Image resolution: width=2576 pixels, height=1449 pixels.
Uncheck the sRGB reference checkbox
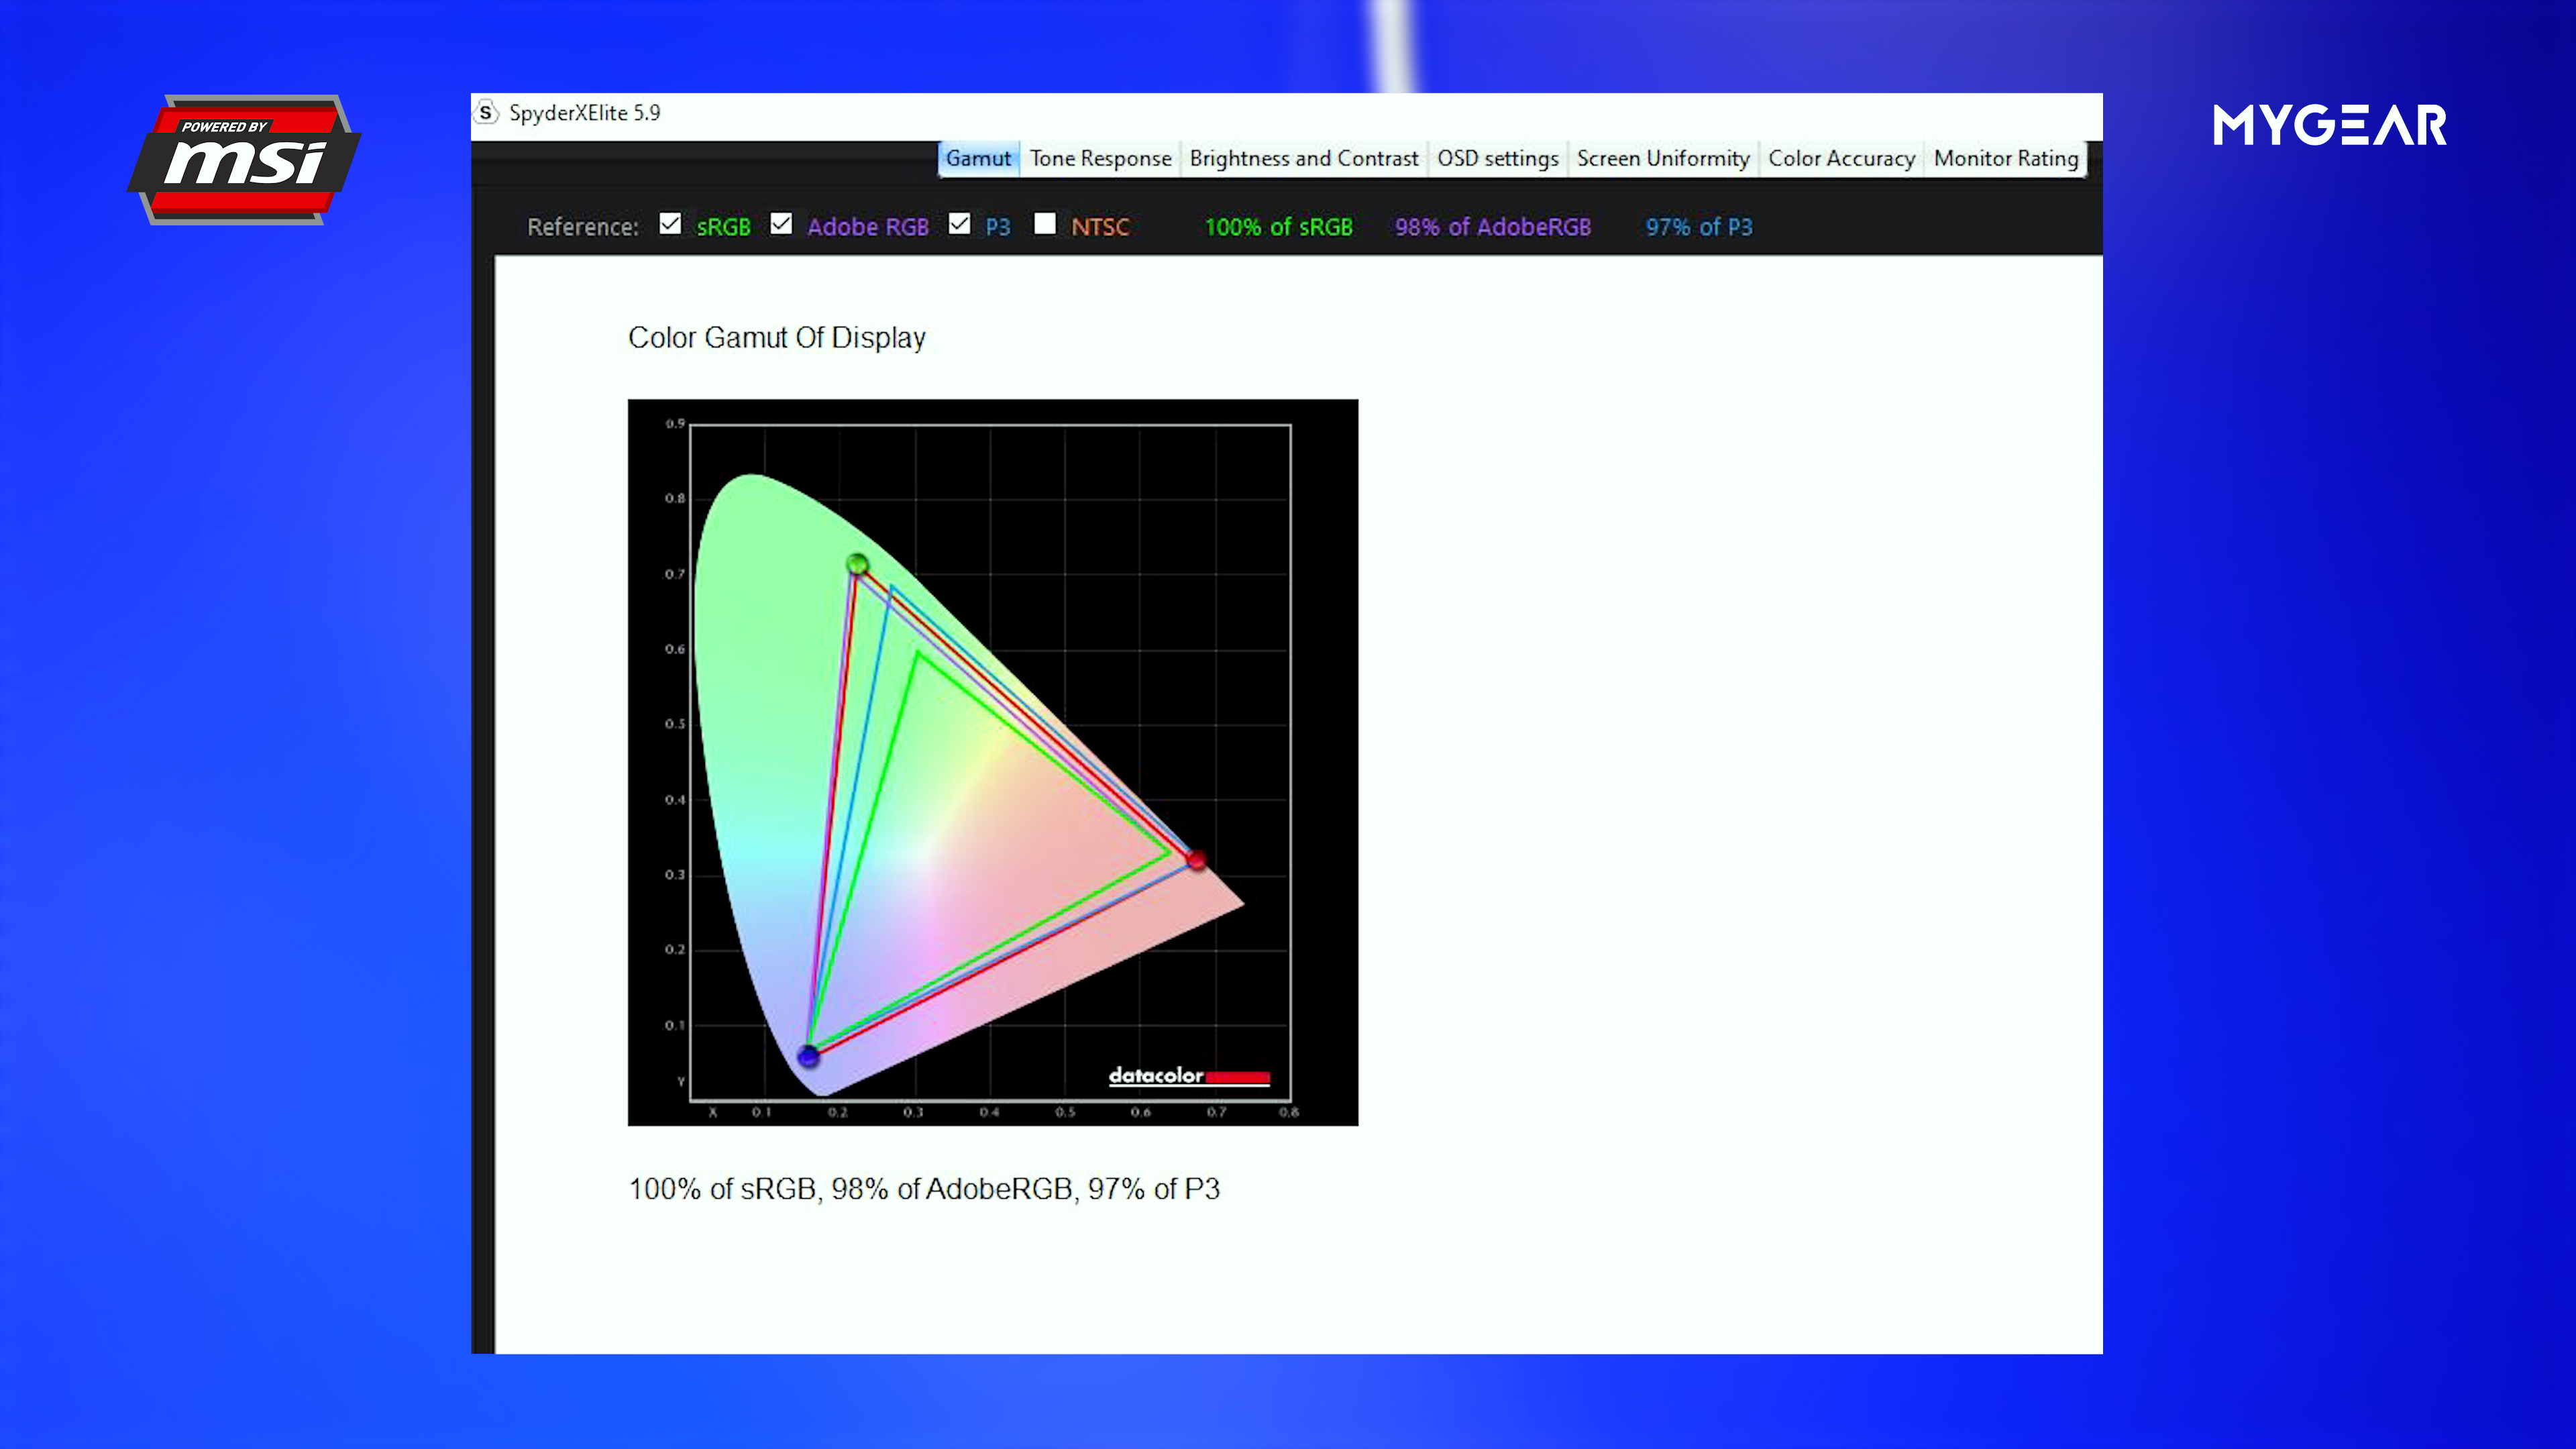point(670,224)
